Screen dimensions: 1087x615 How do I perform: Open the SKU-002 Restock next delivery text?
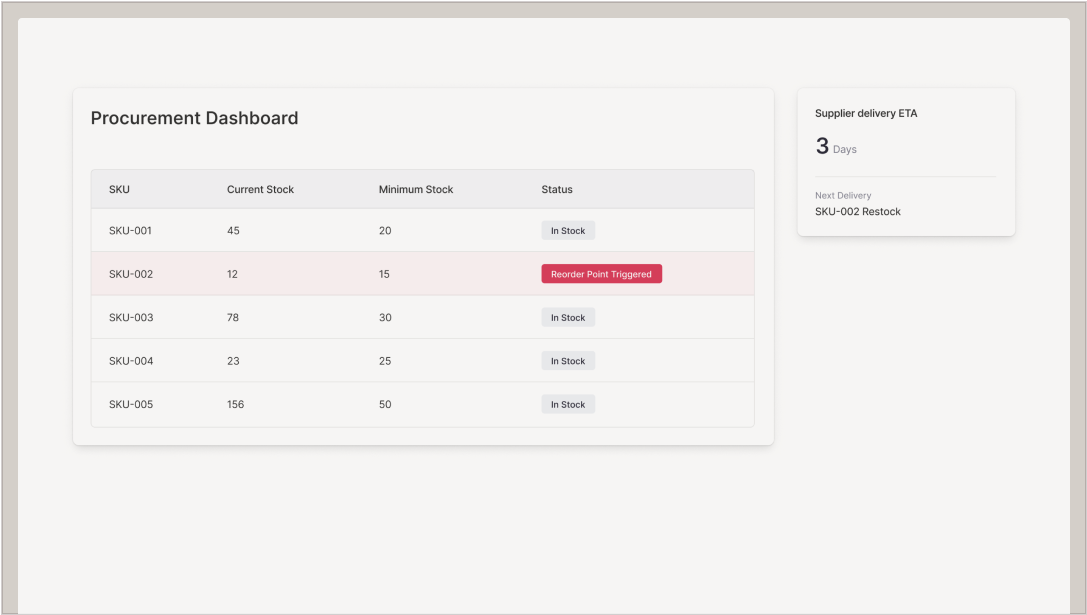pos(858,212)
